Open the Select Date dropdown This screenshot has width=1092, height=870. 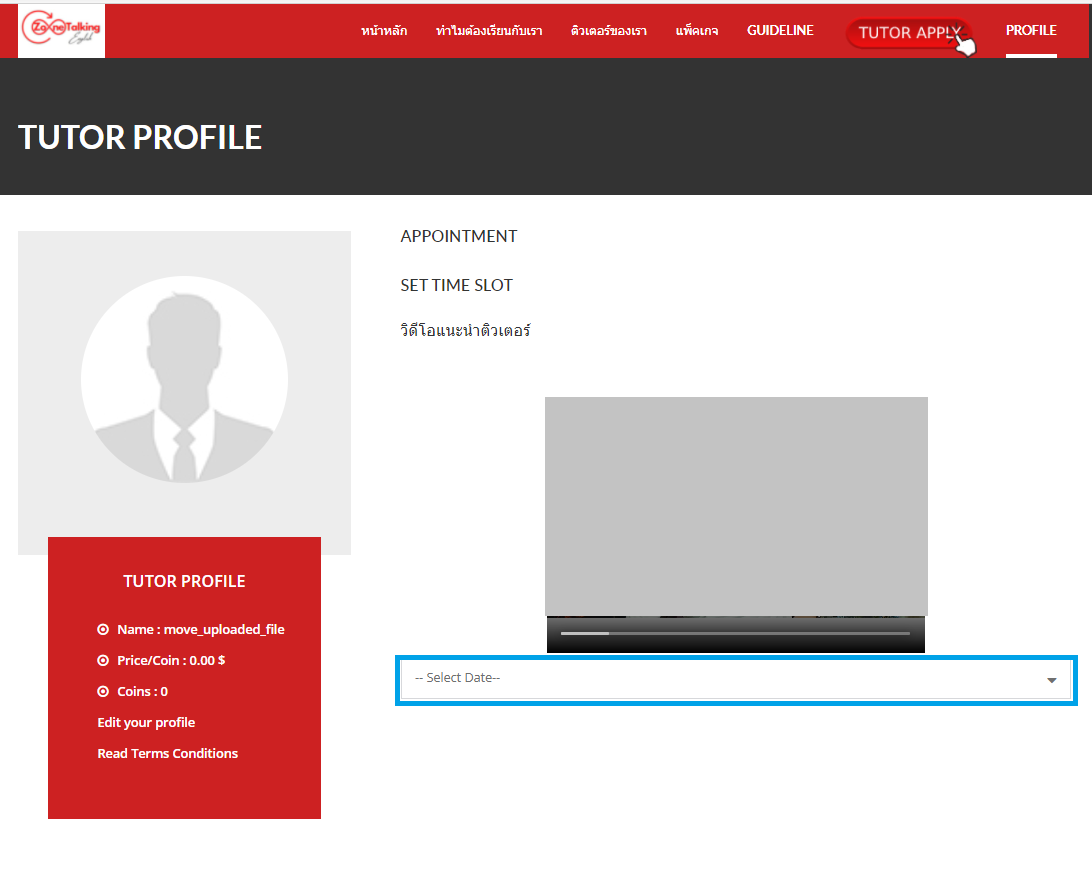736,680
